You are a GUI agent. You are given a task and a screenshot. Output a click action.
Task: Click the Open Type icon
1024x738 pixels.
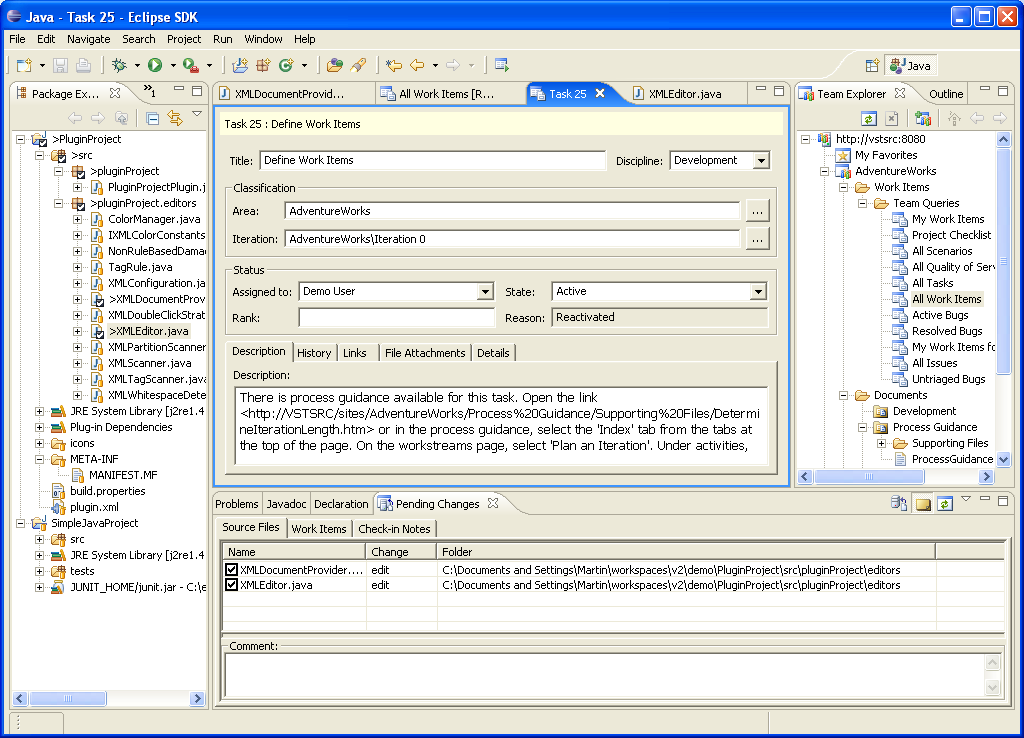(335, 65)
